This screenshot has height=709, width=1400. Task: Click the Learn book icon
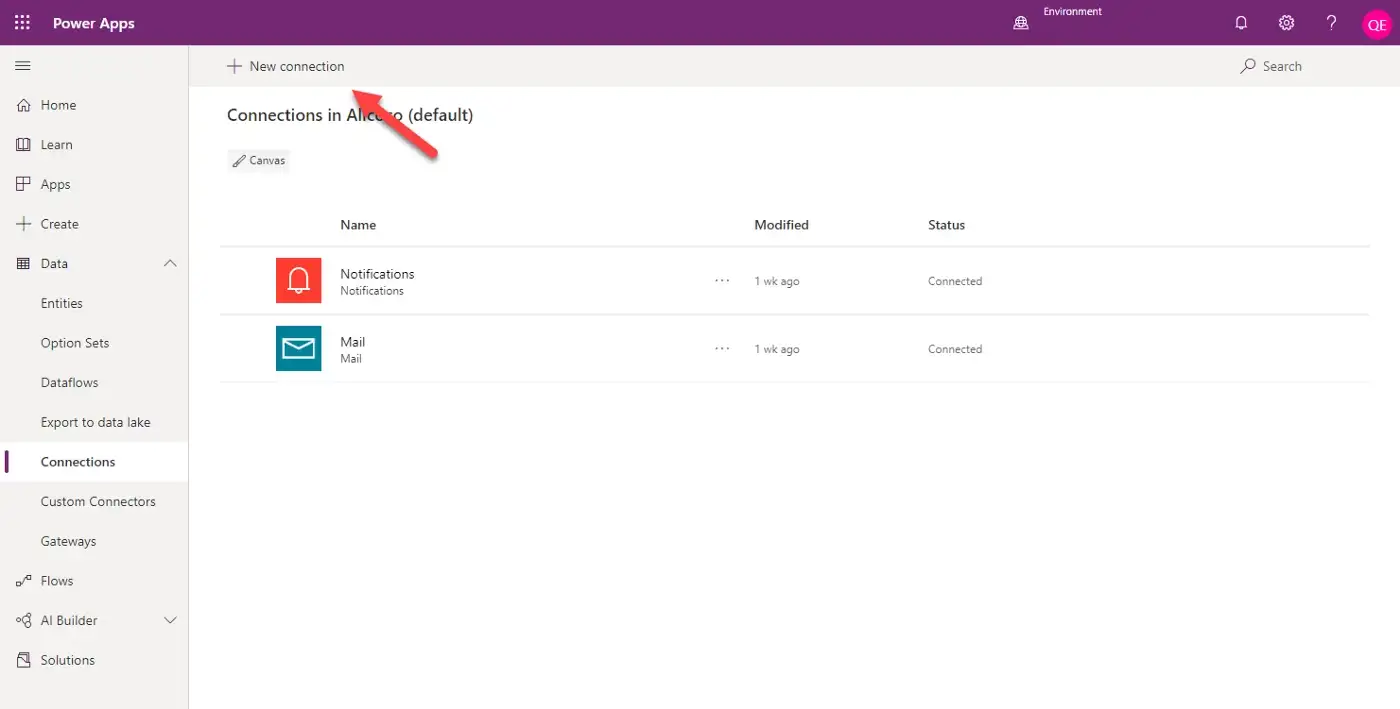[24, 145]
